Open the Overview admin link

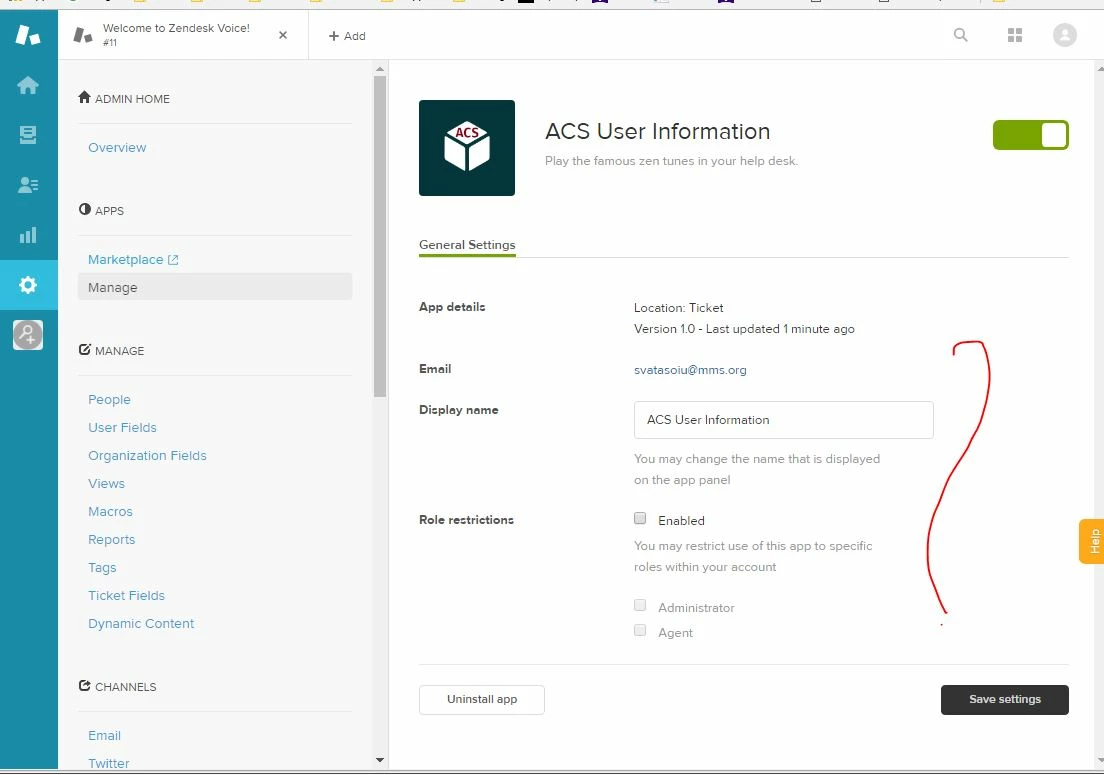click(117, 148)
